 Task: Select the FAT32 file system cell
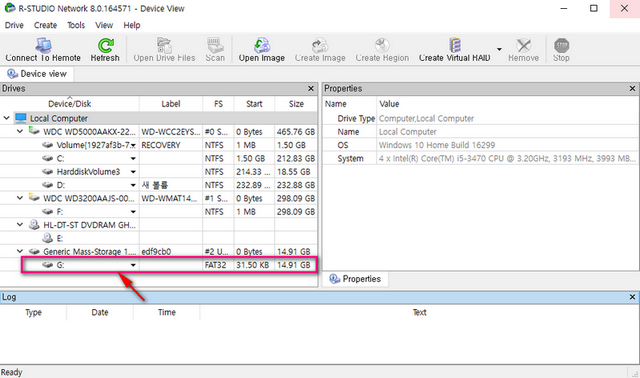[218, 265]
